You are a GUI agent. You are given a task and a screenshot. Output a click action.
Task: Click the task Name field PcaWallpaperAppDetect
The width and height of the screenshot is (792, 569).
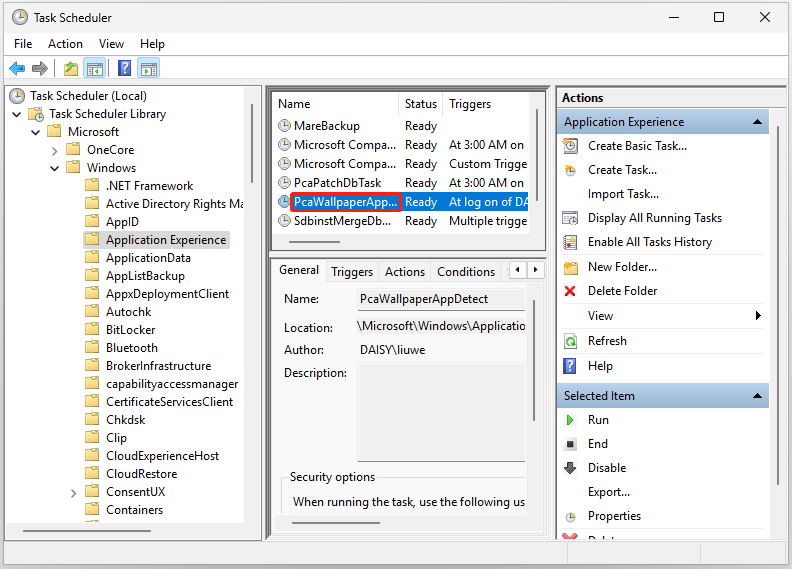pyautogui.click(x=440, y=299)
